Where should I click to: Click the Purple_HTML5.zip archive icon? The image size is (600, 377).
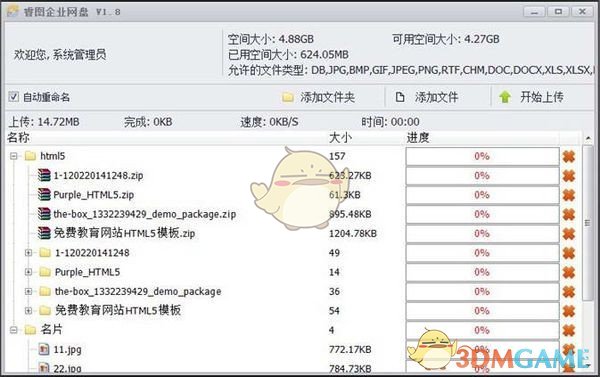[44, 194]
